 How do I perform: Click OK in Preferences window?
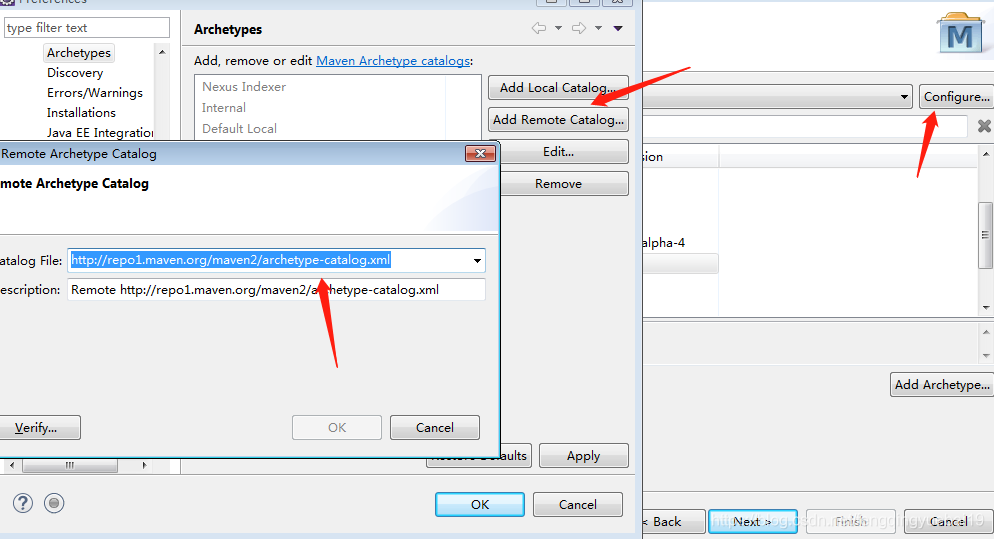coord(480,504)
